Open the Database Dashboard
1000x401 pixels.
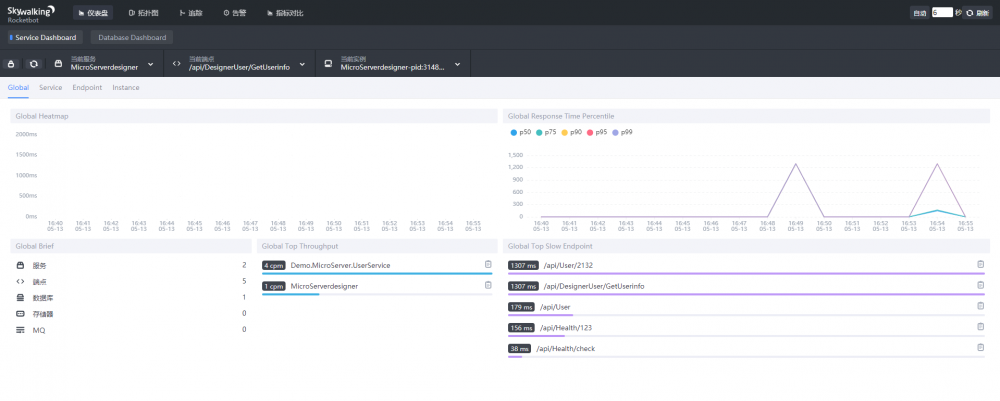(x=132, y=37)
